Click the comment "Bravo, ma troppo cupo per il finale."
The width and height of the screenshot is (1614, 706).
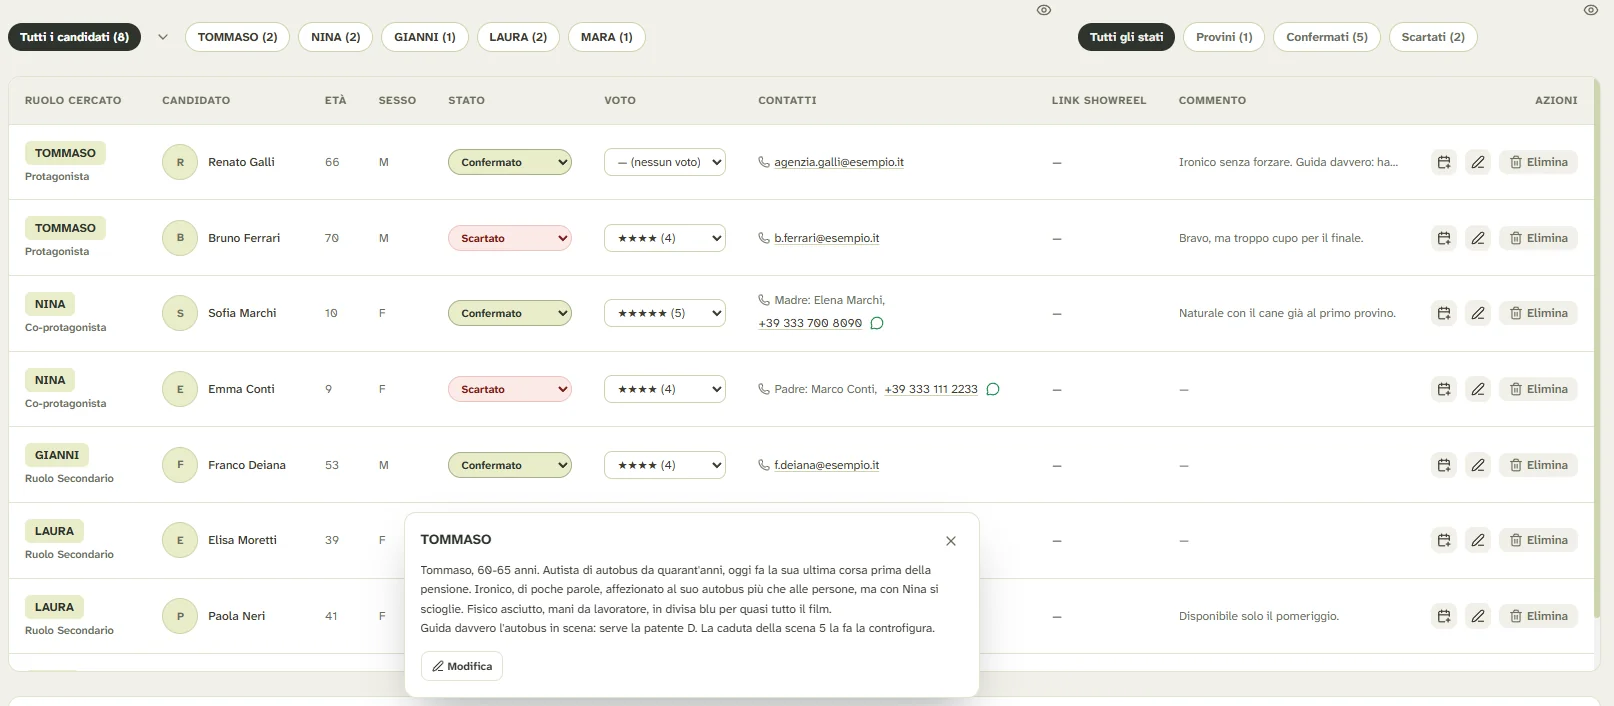point(1271,238)
